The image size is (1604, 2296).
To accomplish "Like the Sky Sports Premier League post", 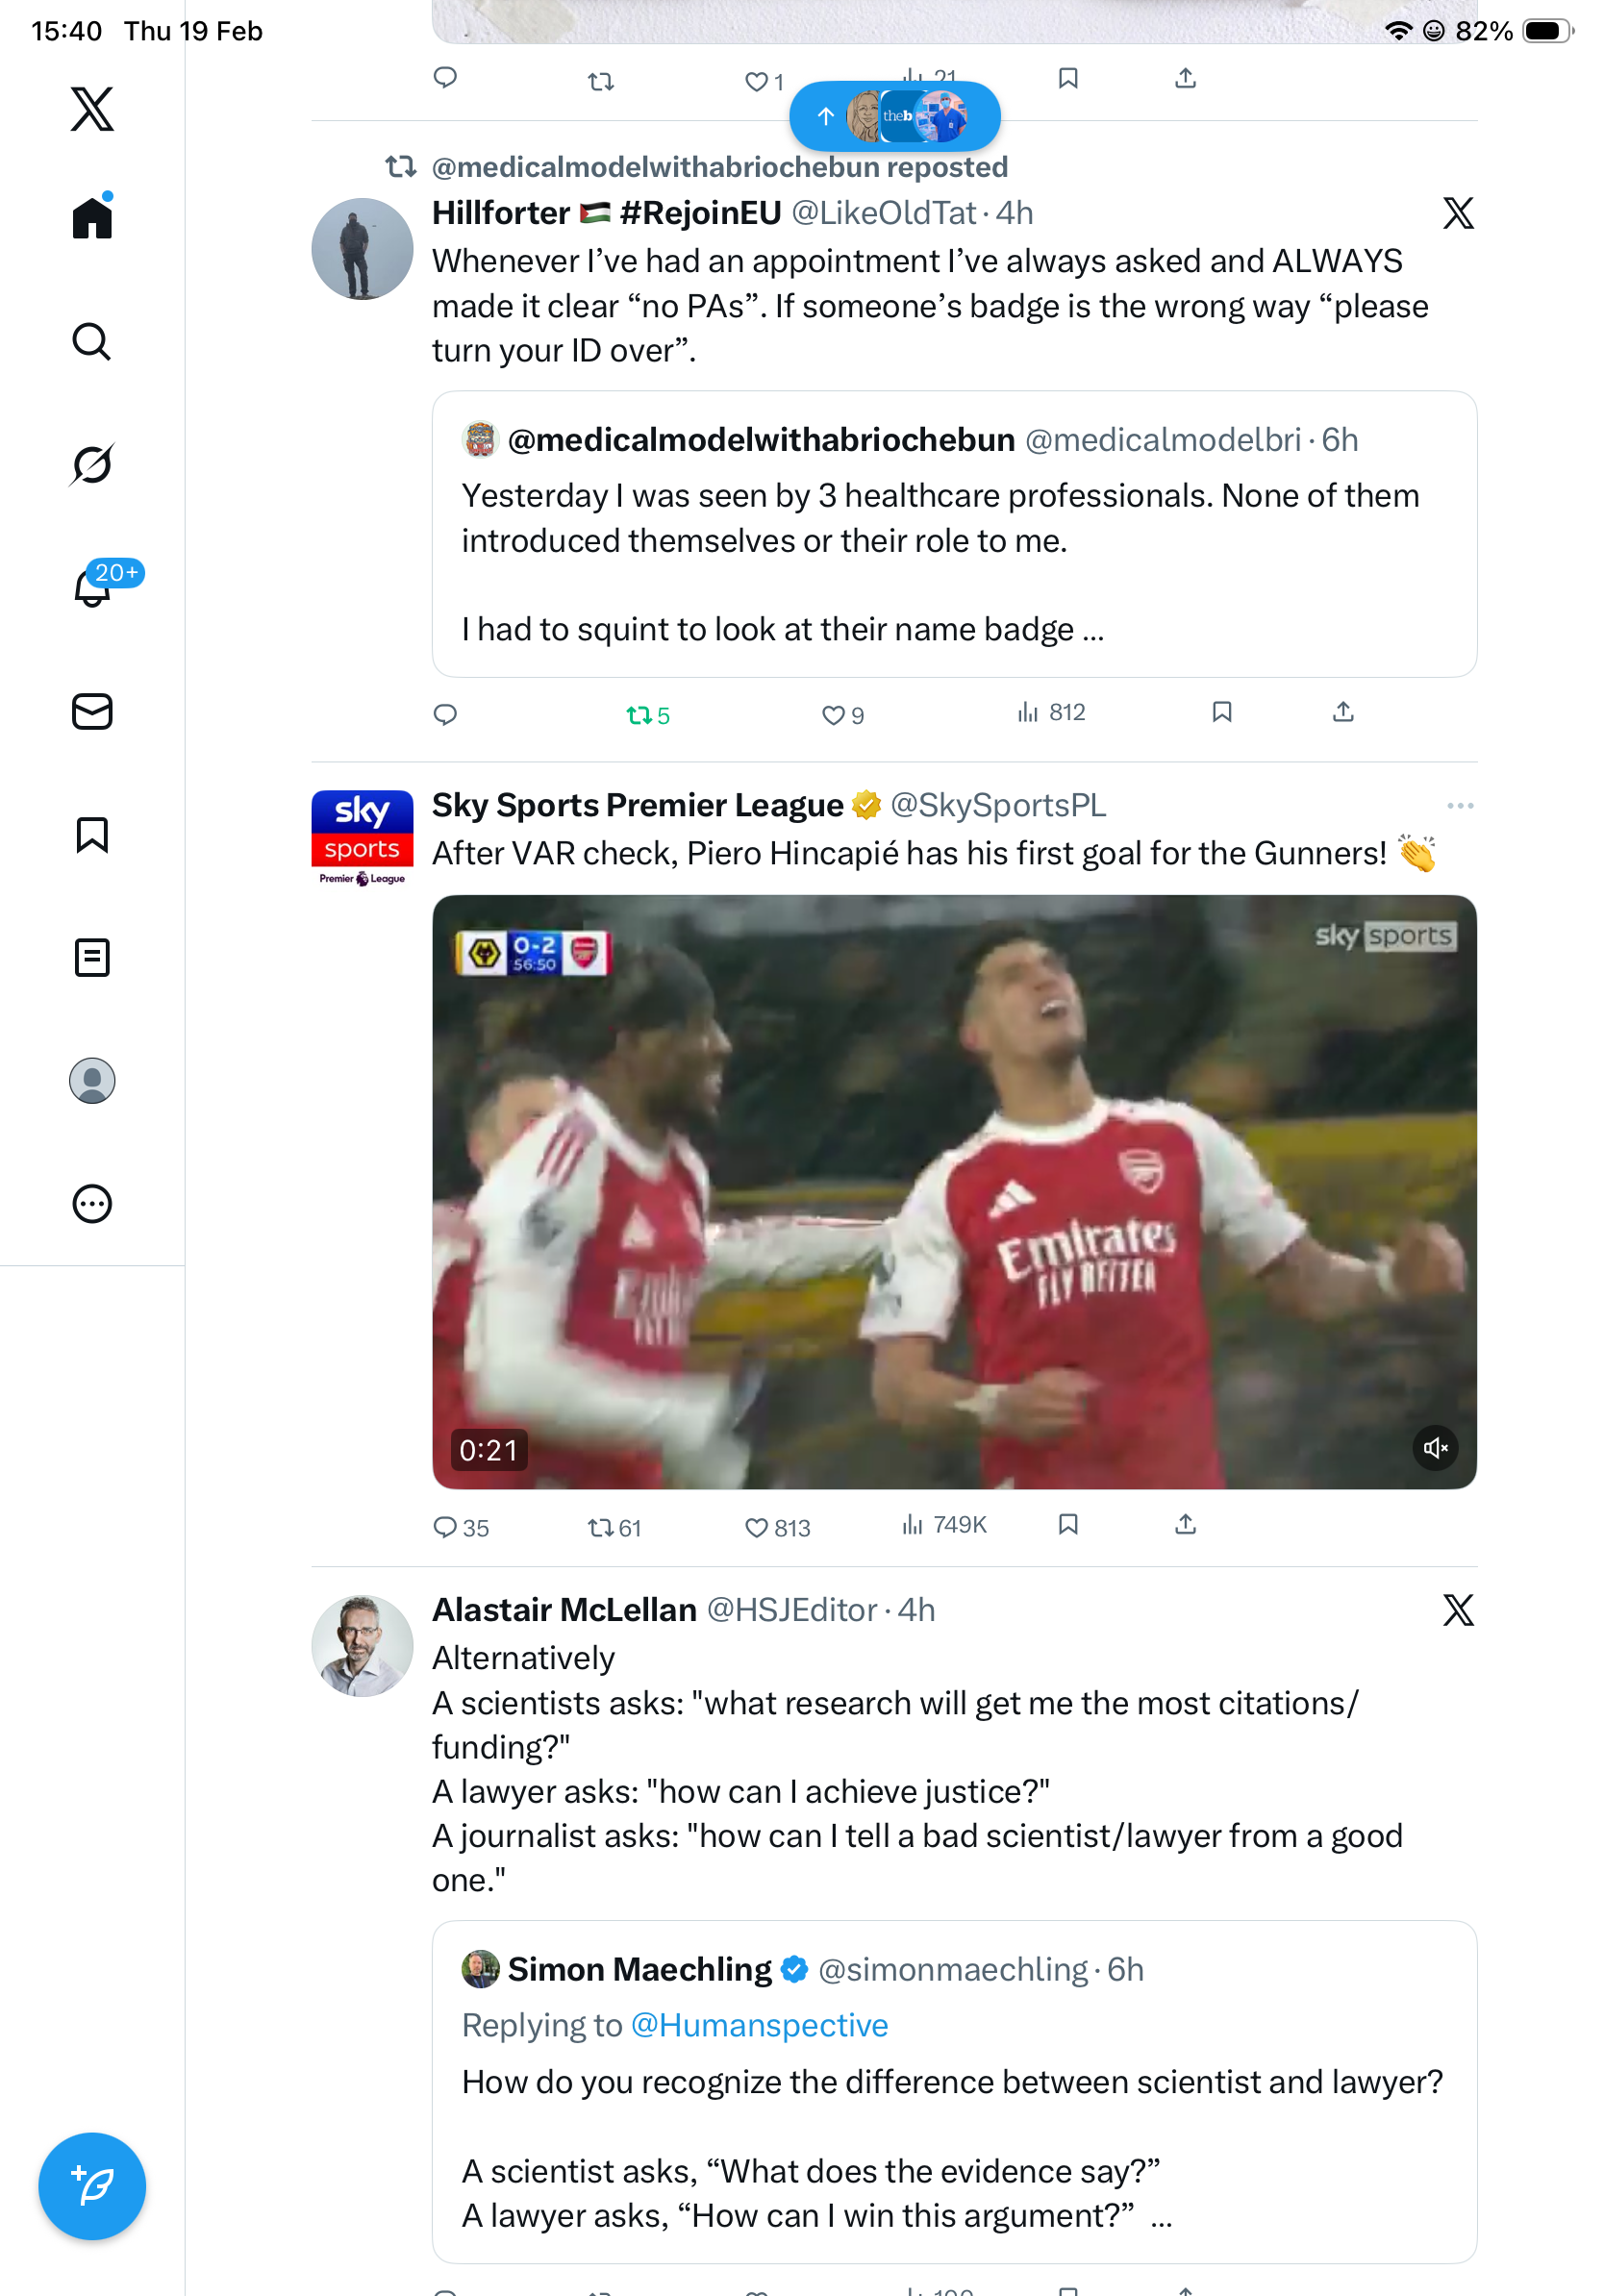I will tap(757, 1527).
